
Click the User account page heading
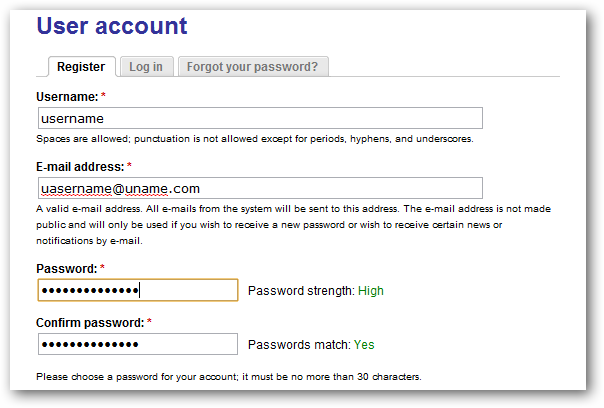click(112, 26)
